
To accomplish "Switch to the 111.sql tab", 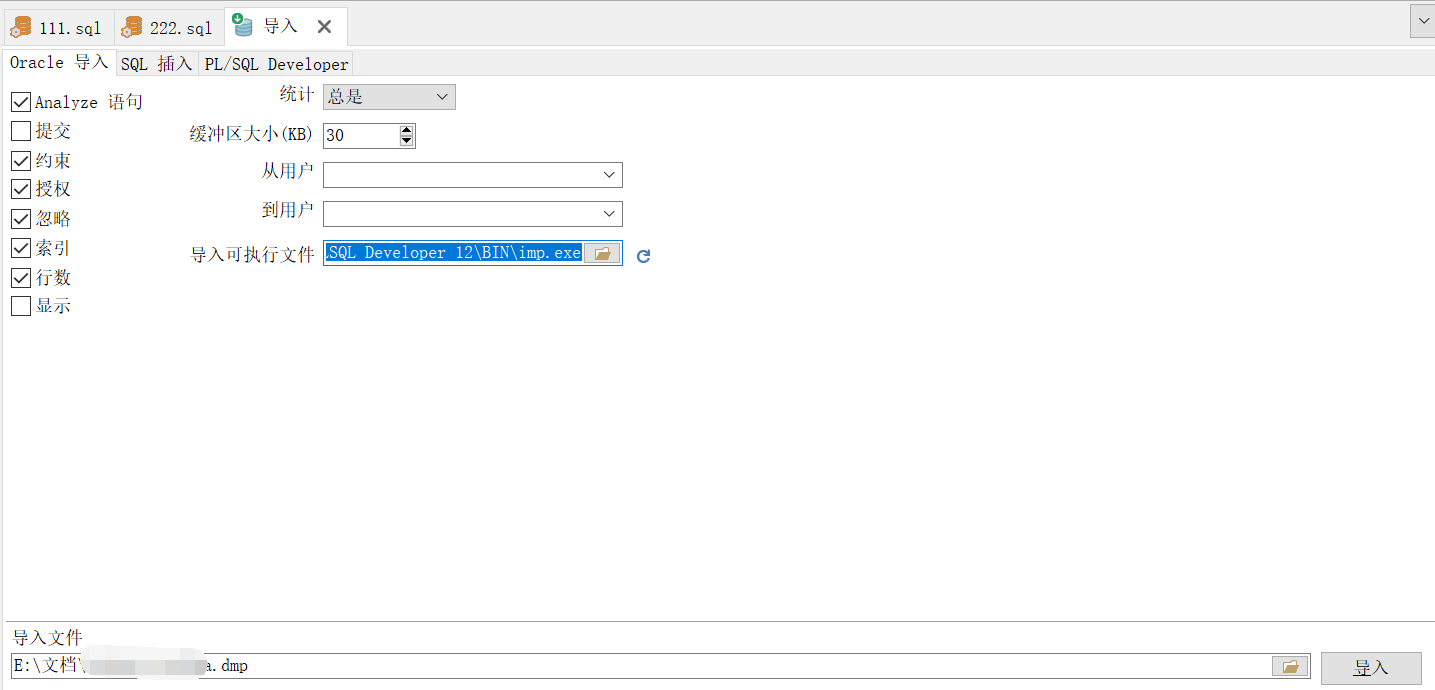I will 58,28.
